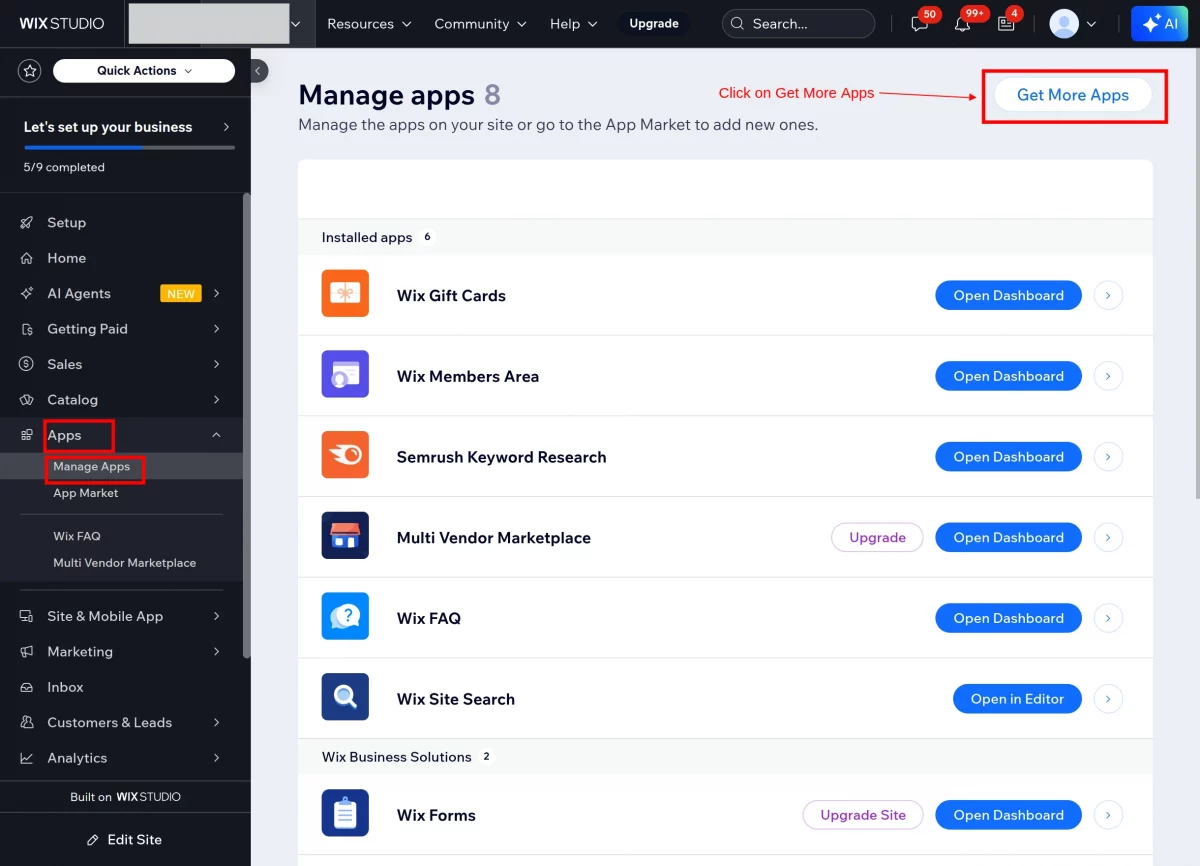Open the Community menu
Image resolution: width=1200 pixels, height=866 pixels.
point(480,24)
